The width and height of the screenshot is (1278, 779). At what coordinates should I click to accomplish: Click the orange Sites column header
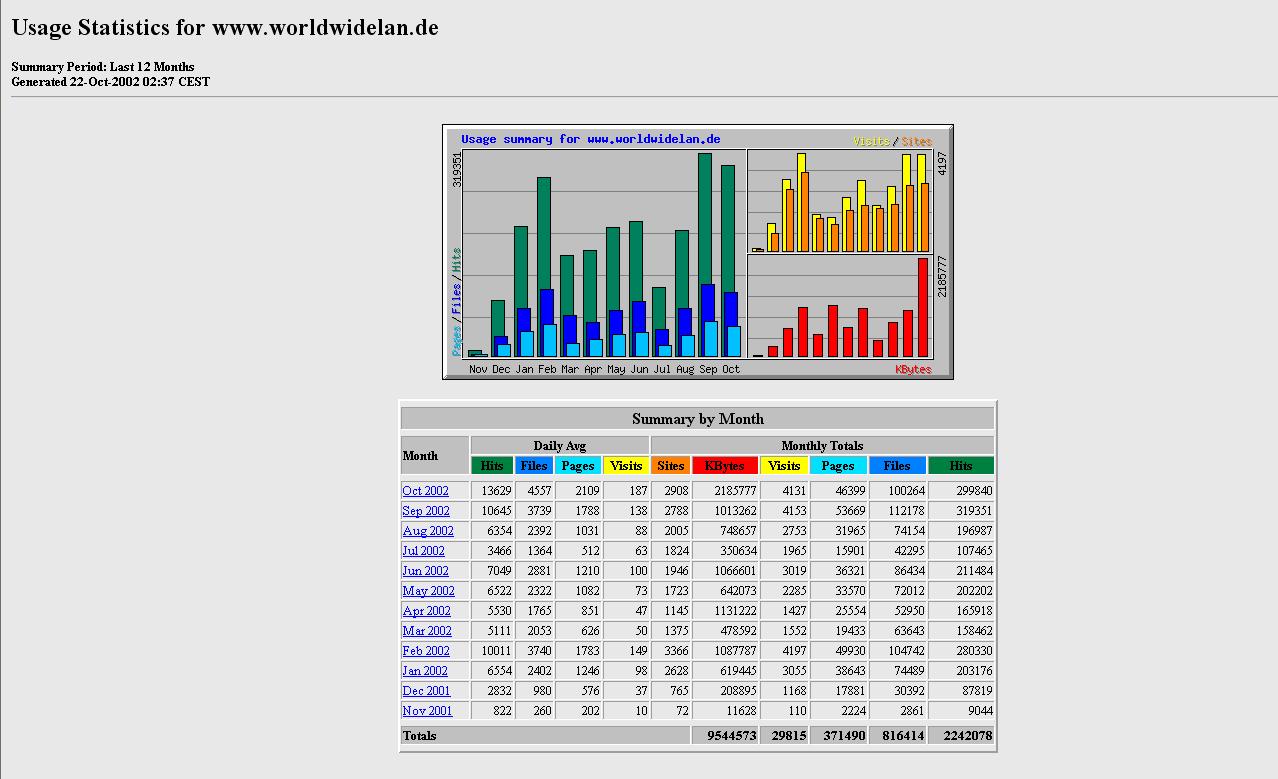pos(670,466)
